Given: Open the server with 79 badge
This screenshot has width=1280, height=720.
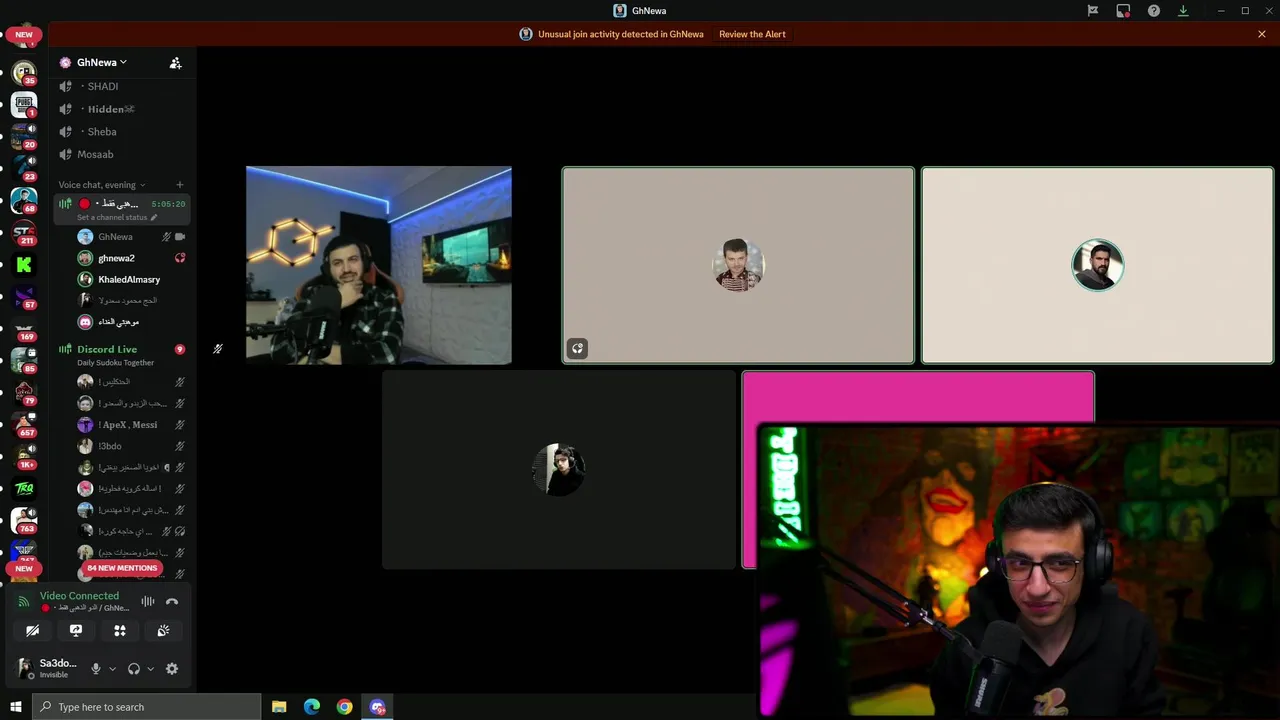Looking at the screenshot, I should pyautogui.click(x=24, y=392).
